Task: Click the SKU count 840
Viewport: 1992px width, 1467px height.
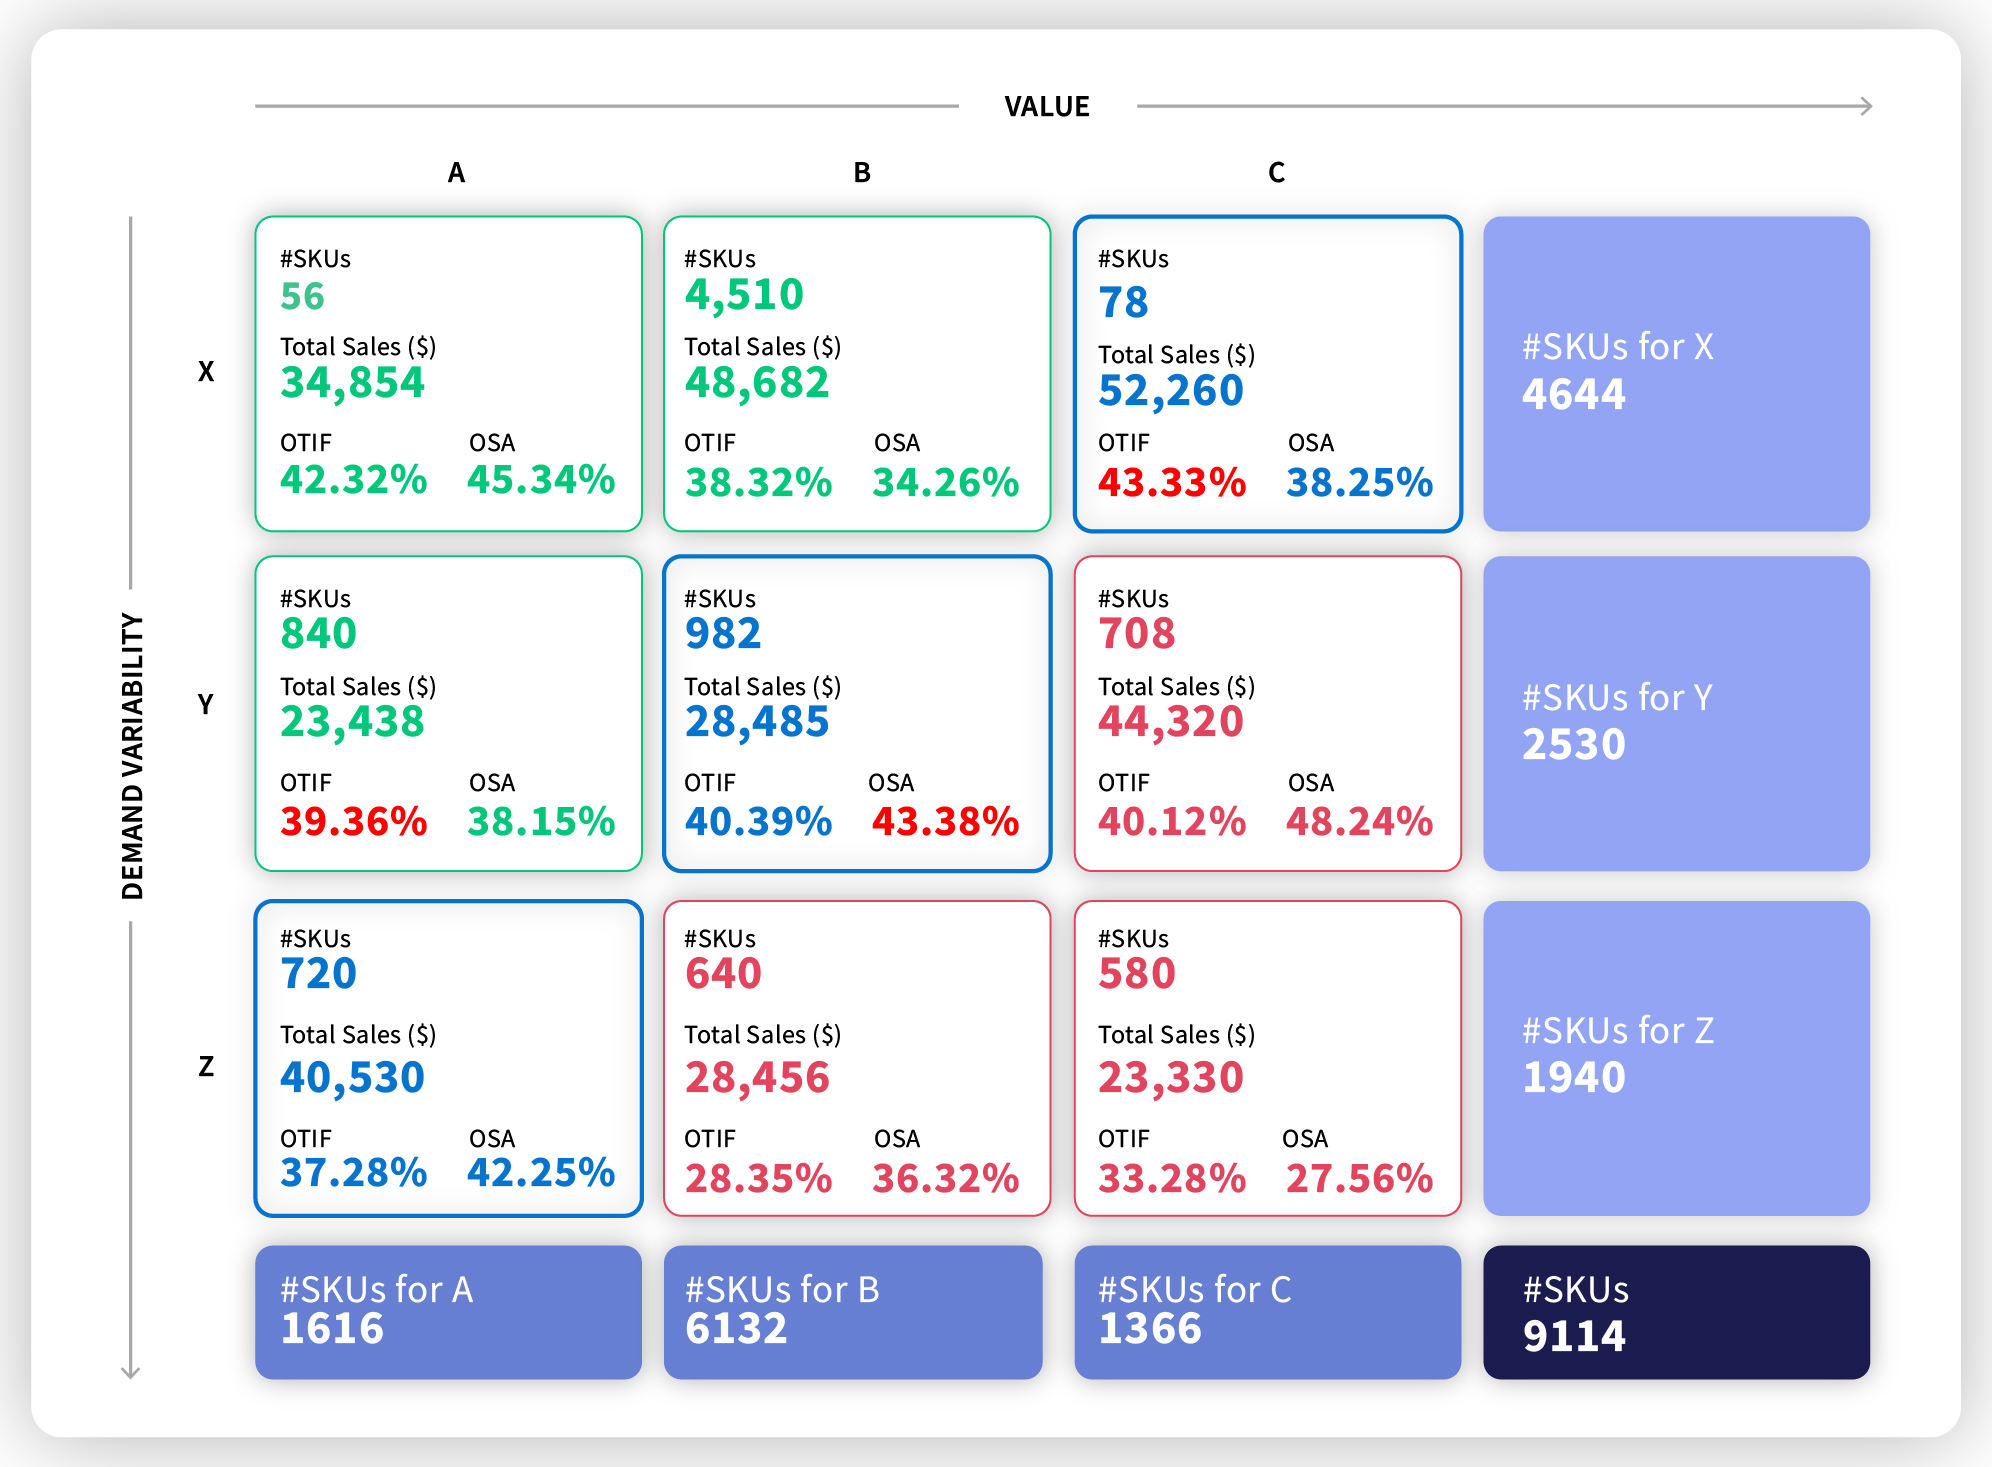Action: [318, 634]
